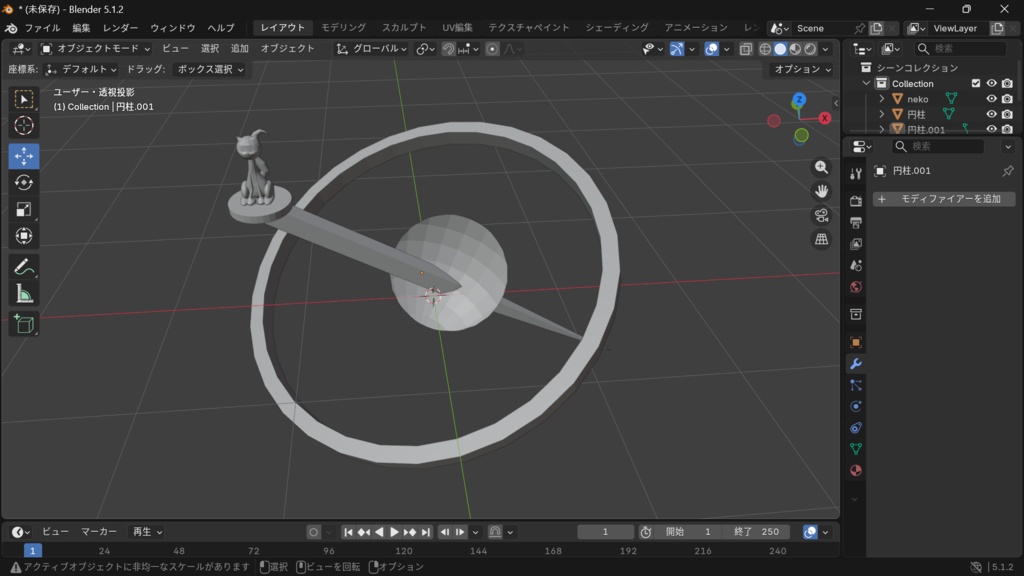Open オブジェクトモード mode dropdown
This screenshot has width=1024, height=576.
[95, 49]
